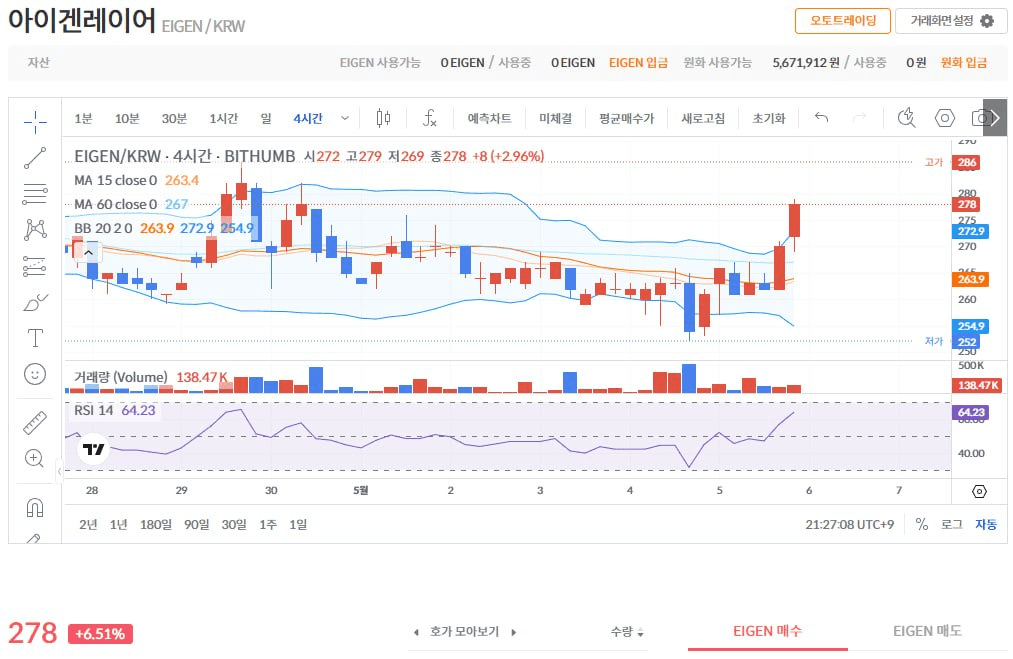Click the 278 current price label on axis
1013x659 pixels.
tap(966, 204)
